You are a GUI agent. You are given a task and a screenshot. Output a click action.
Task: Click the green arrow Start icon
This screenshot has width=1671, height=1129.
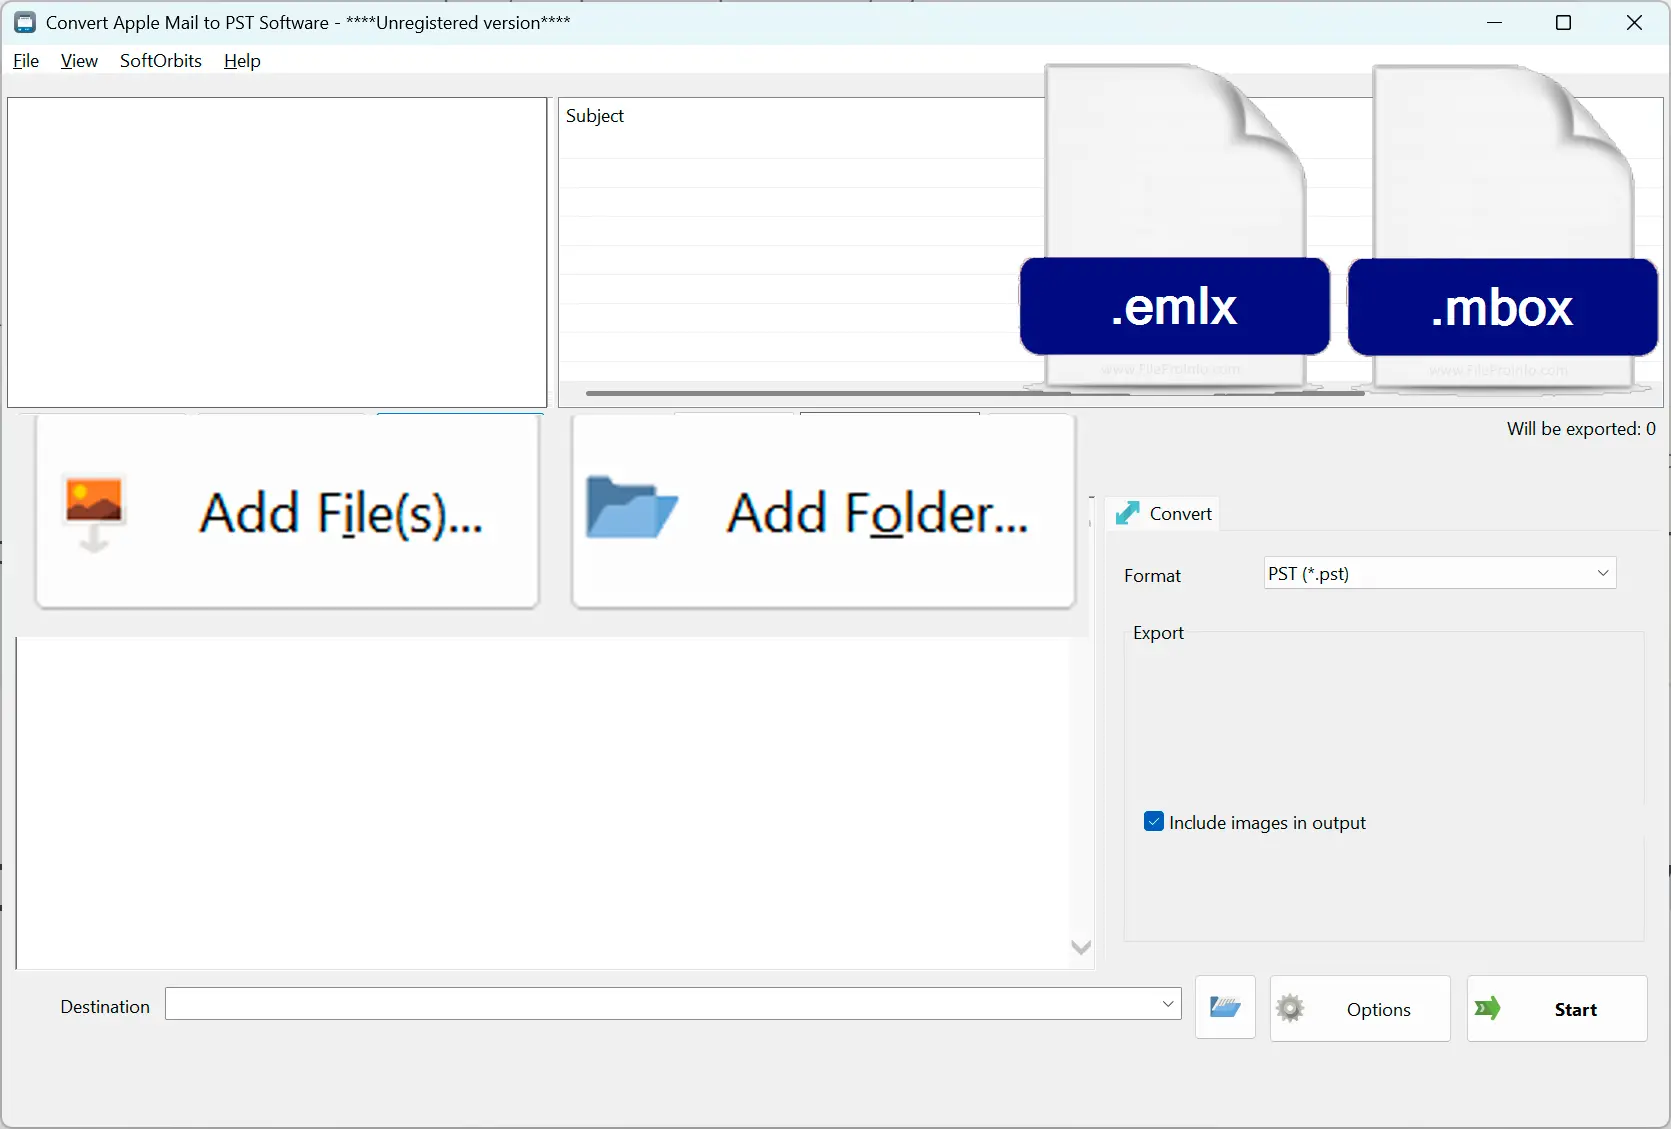pos(1488,1008)
